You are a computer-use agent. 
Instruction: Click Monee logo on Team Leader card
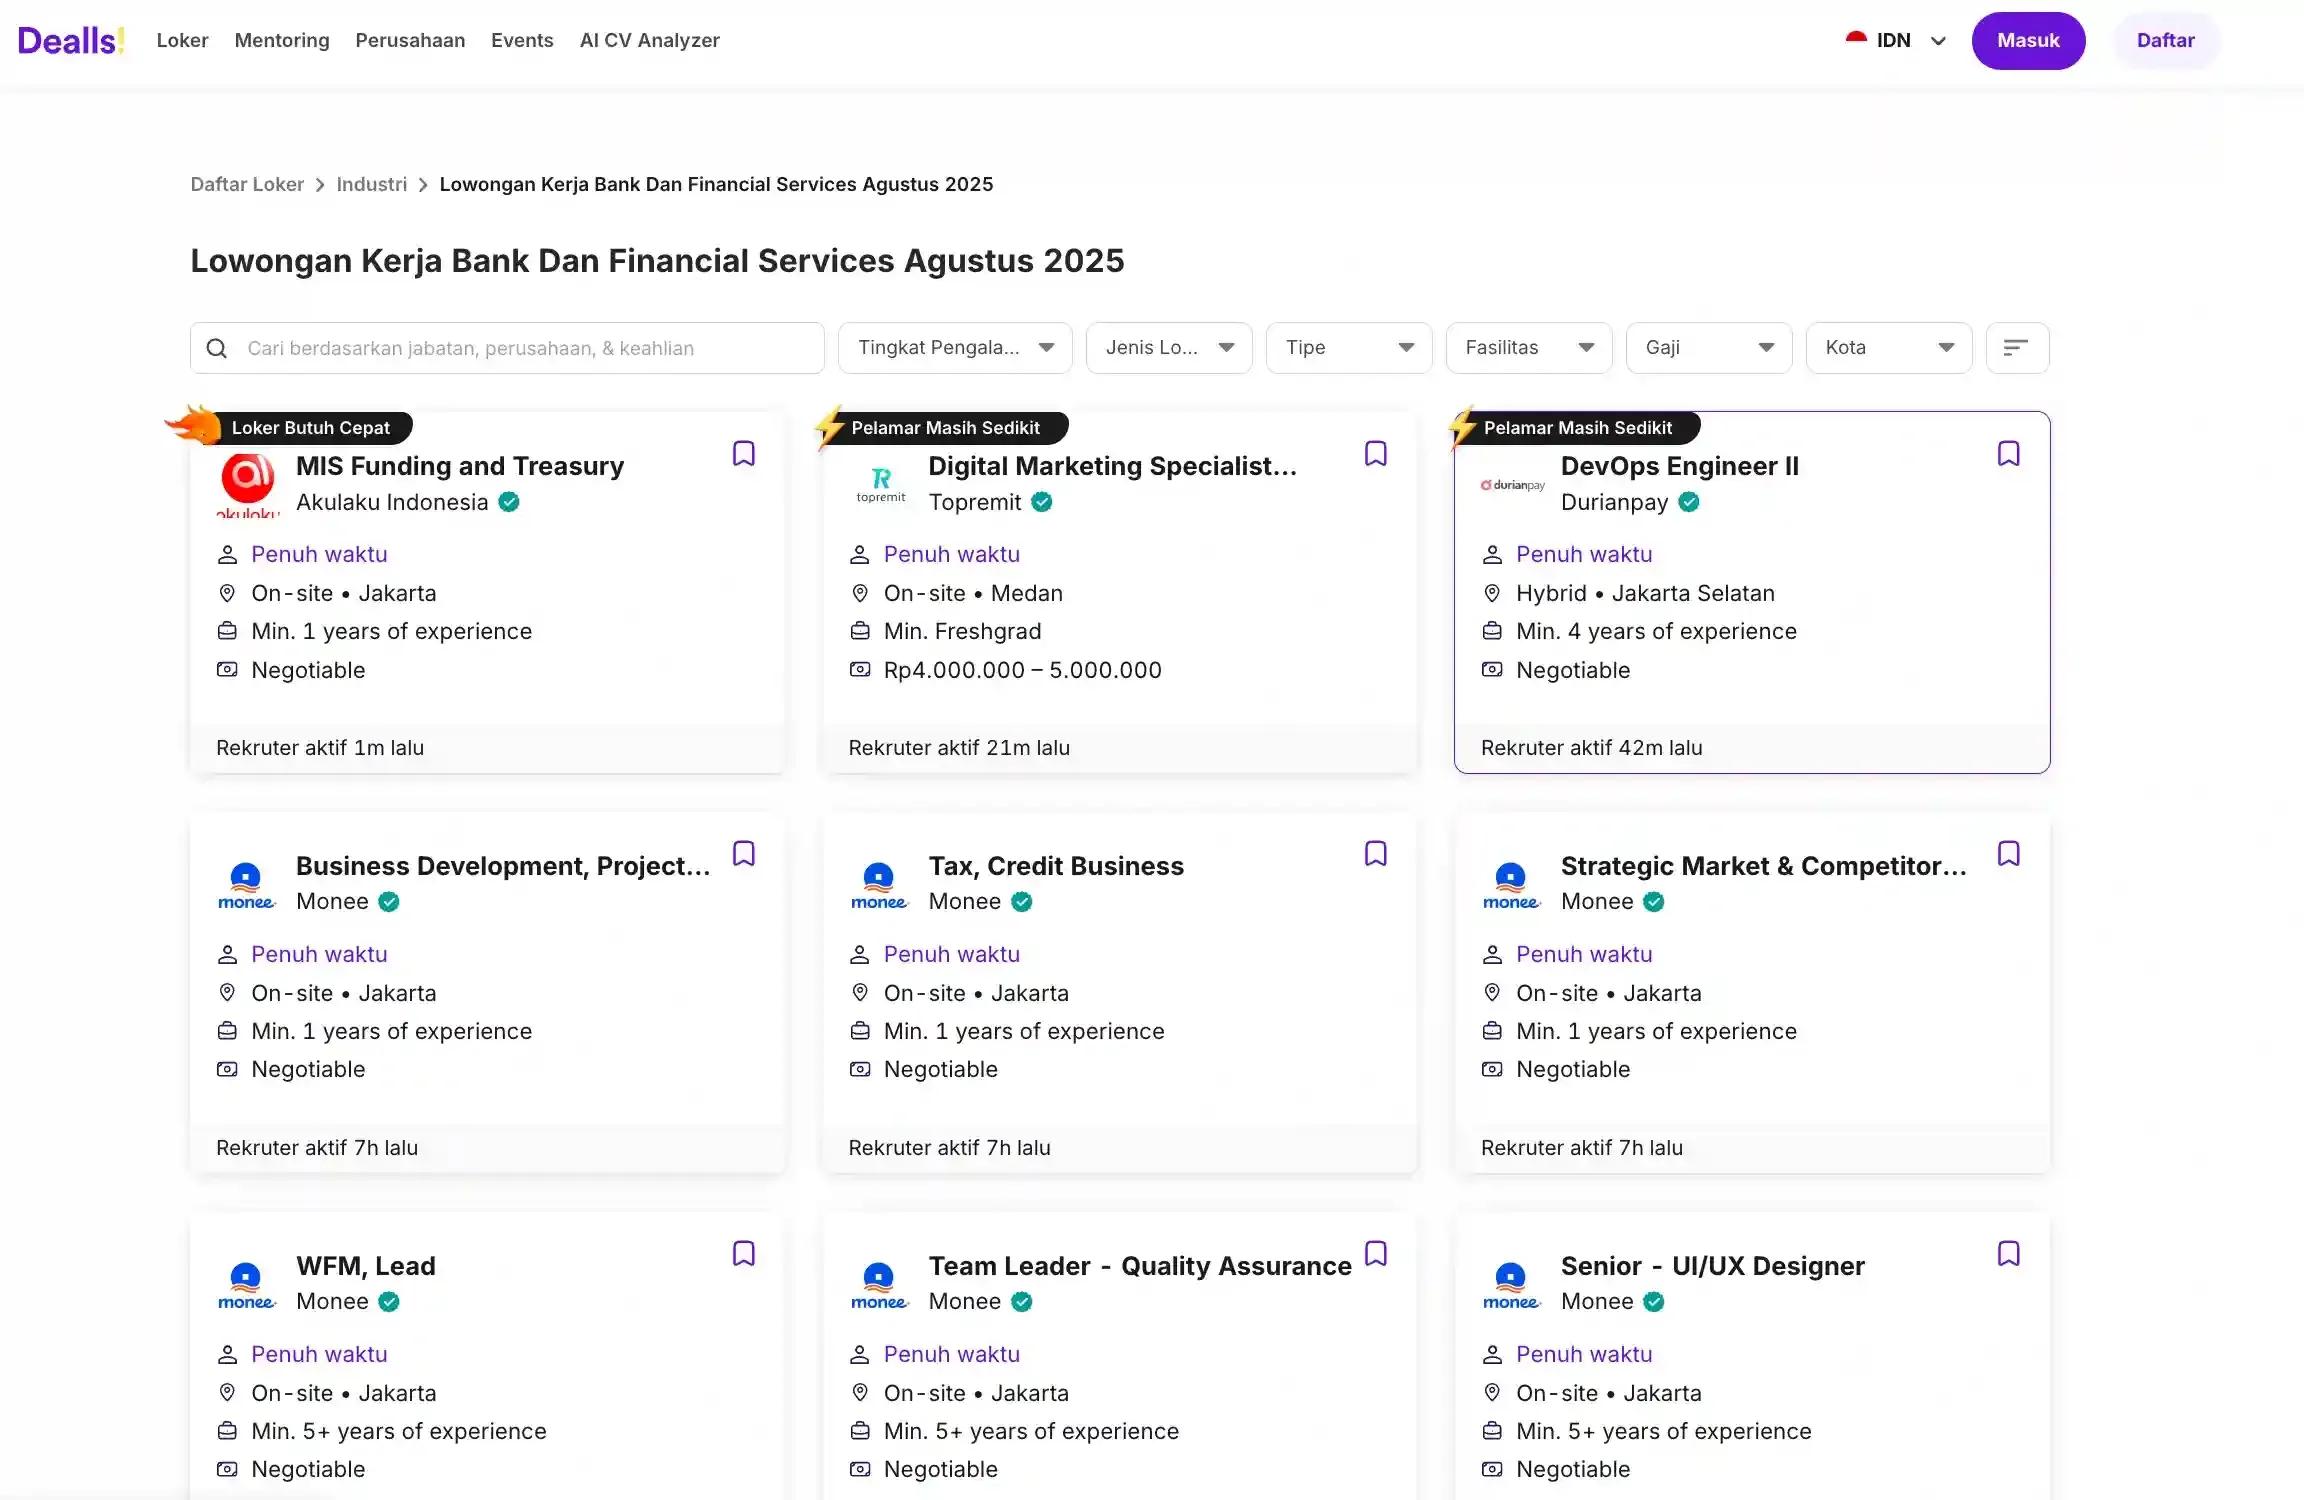(x=880, y=1284)
